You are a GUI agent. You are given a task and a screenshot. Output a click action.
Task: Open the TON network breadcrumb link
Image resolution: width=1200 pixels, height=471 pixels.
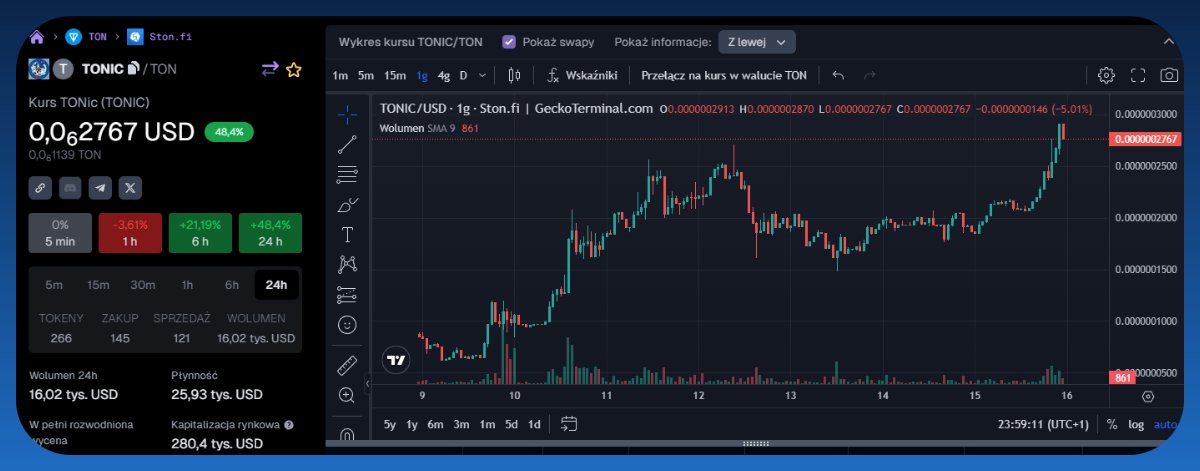pos(86,37)
